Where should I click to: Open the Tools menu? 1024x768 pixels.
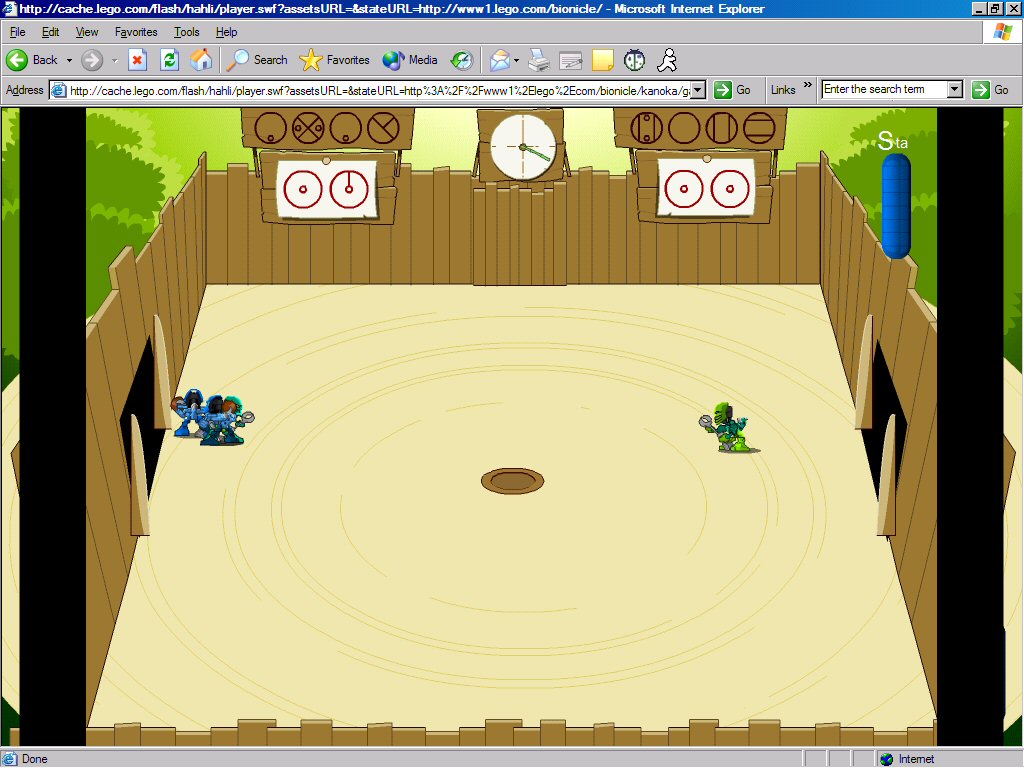pyautogui.click(x=187, y=32)
